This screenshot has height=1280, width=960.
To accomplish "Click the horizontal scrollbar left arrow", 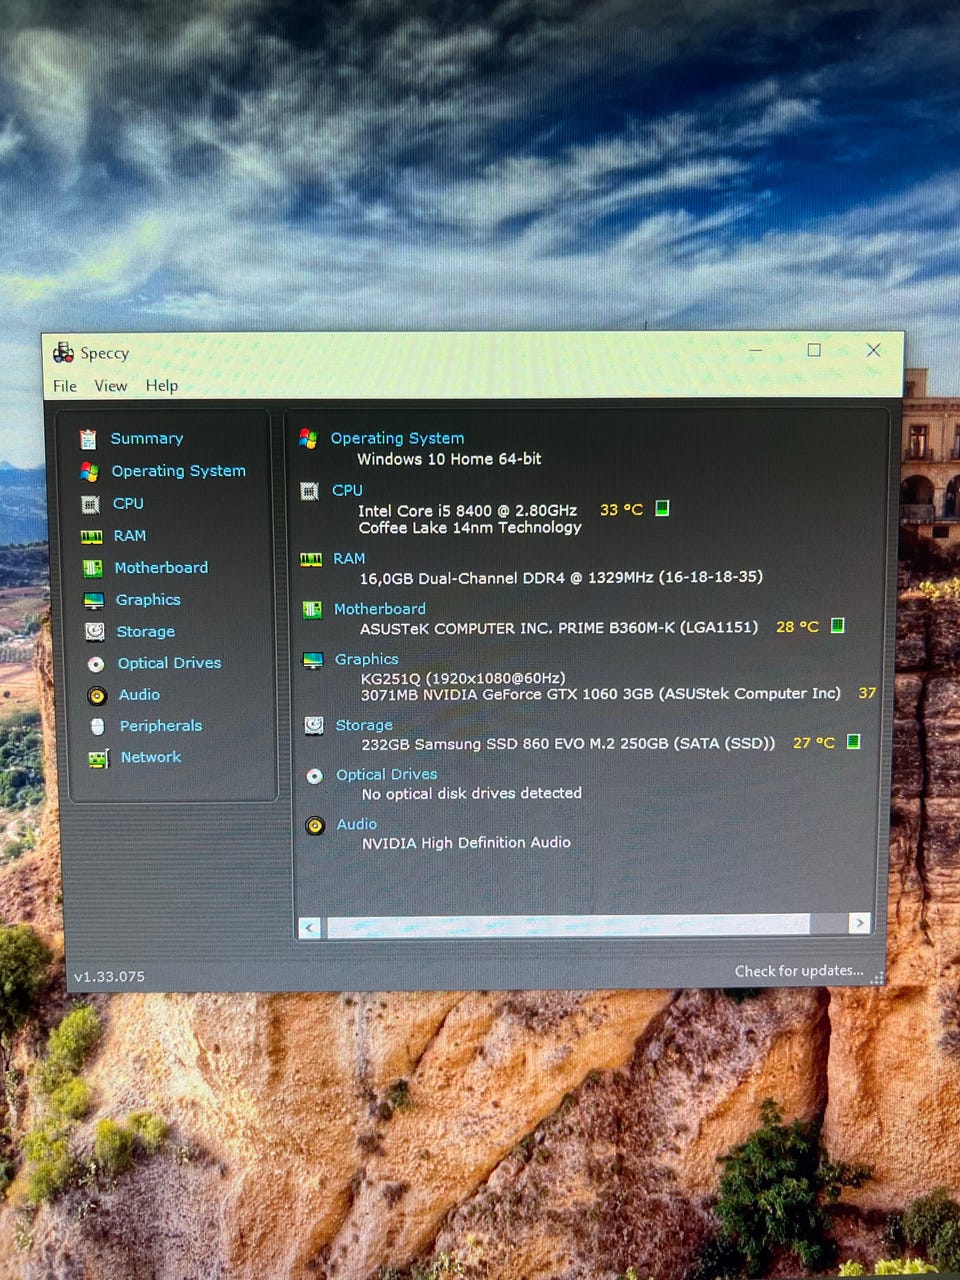I will 310,927.
